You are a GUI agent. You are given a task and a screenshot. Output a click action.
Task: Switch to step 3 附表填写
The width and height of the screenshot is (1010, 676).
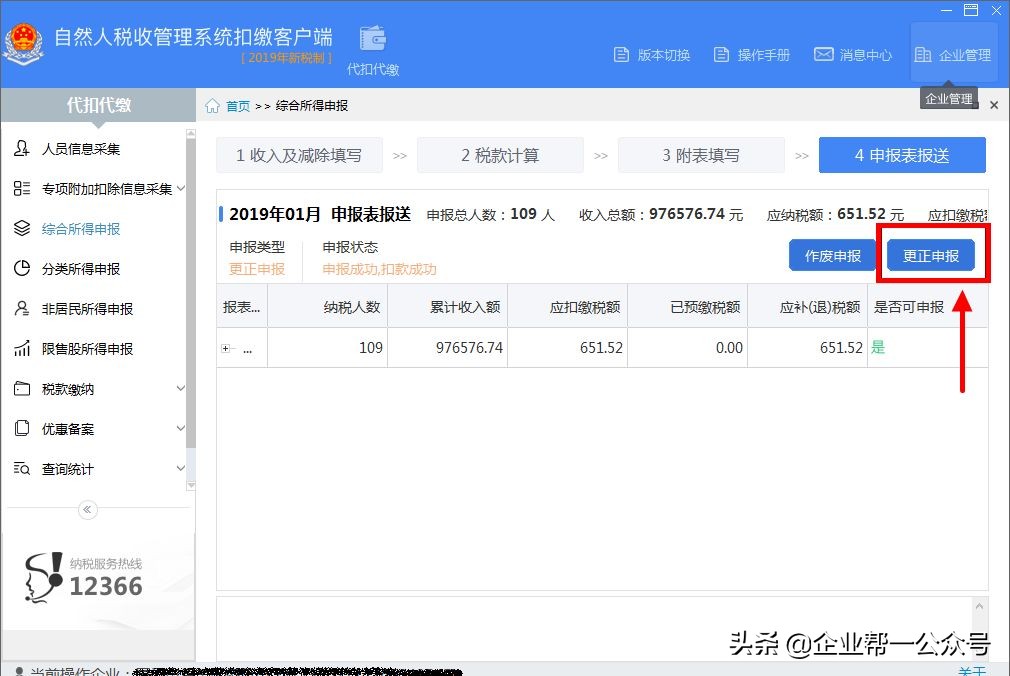point(701,155)
